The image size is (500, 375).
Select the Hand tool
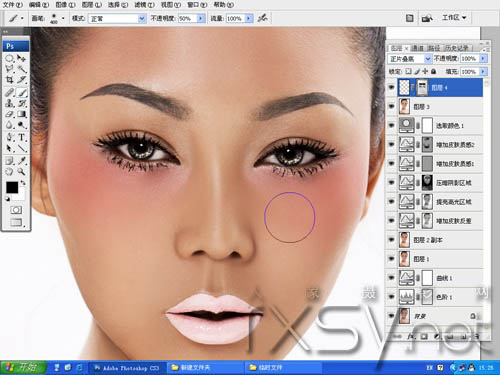[x=10, y=172]
